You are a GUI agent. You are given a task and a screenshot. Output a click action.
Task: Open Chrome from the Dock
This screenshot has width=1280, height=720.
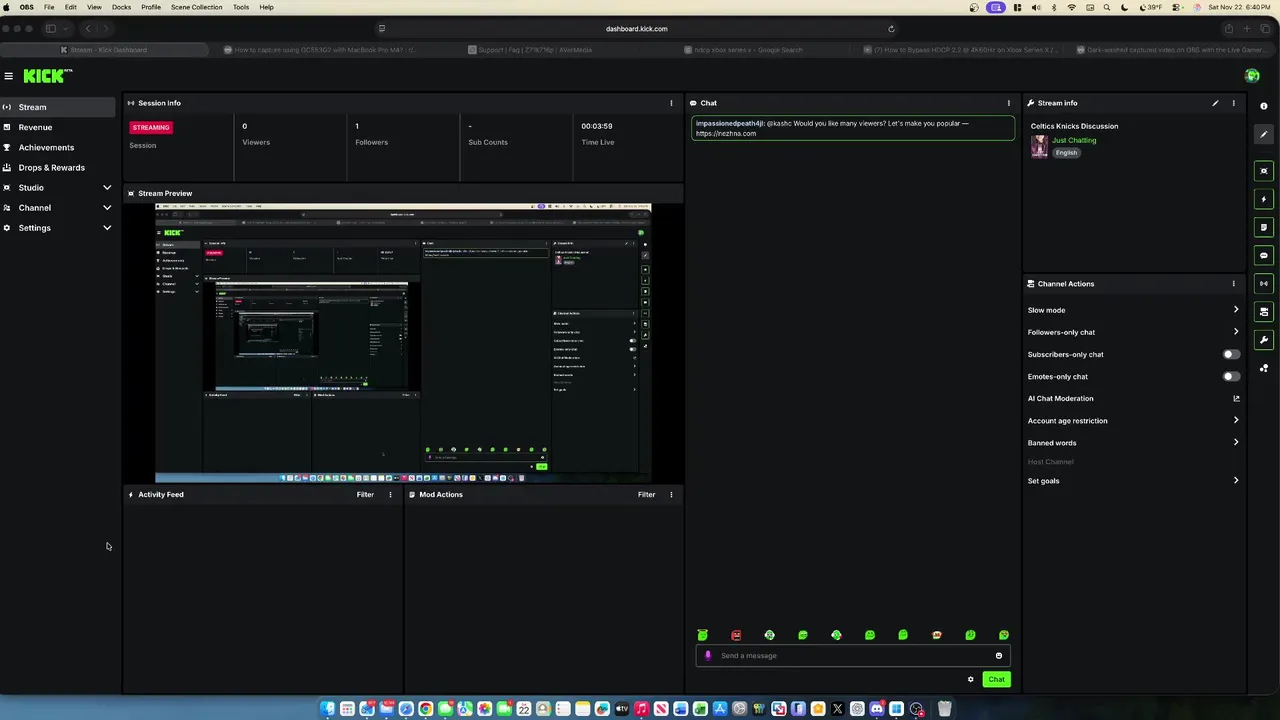[425, 709]
